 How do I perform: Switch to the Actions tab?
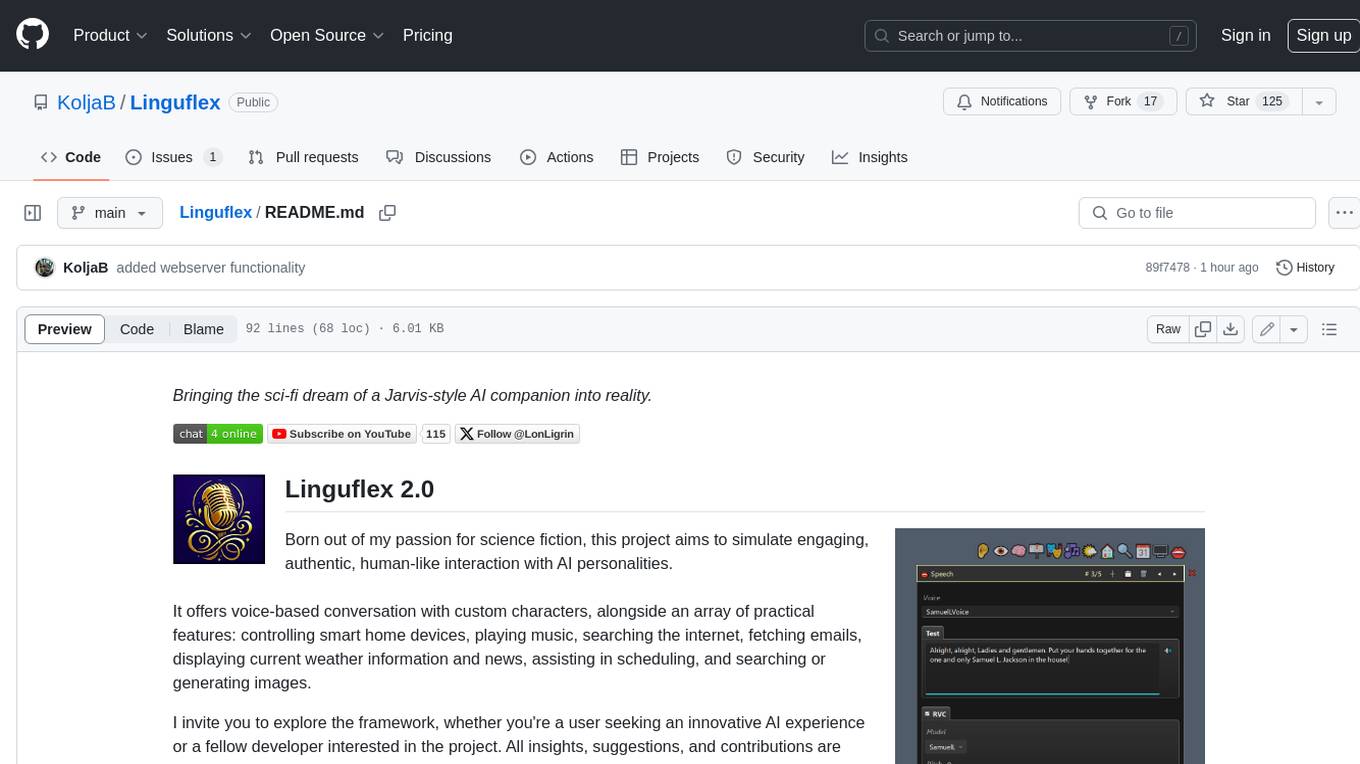(557, 157)
